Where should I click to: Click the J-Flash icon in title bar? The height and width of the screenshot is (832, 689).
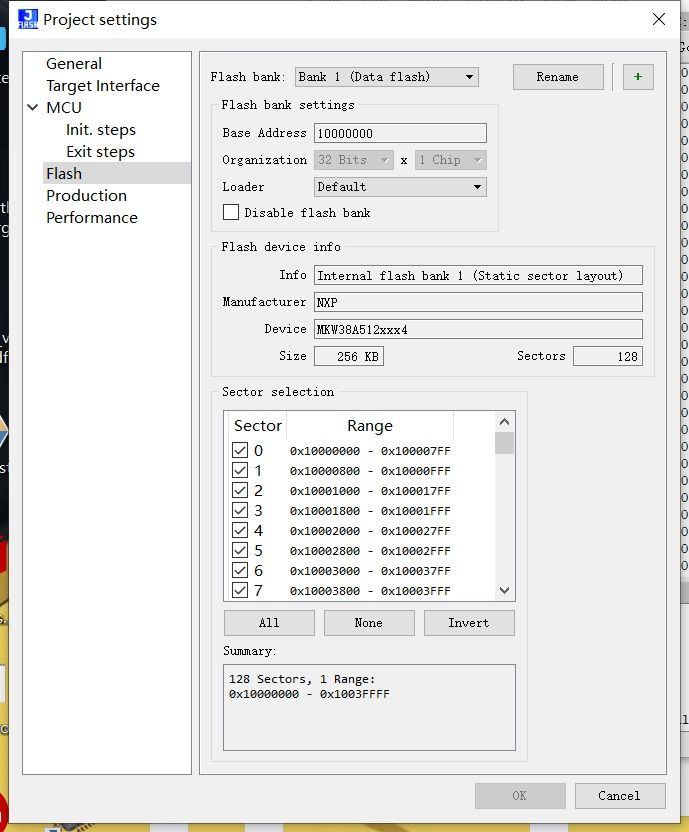(x=28, y=19)
